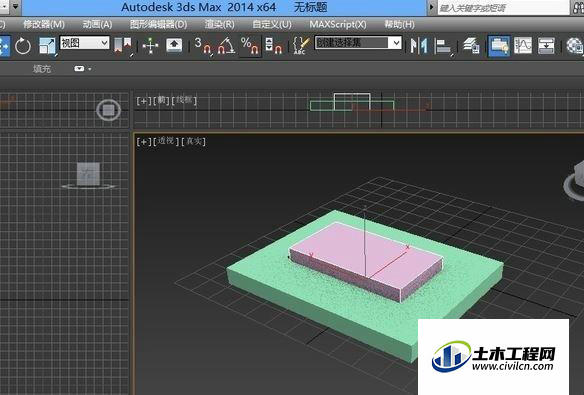Open the MAXScript(X) menu
The image size is (584, 395).
pos(338,25)
